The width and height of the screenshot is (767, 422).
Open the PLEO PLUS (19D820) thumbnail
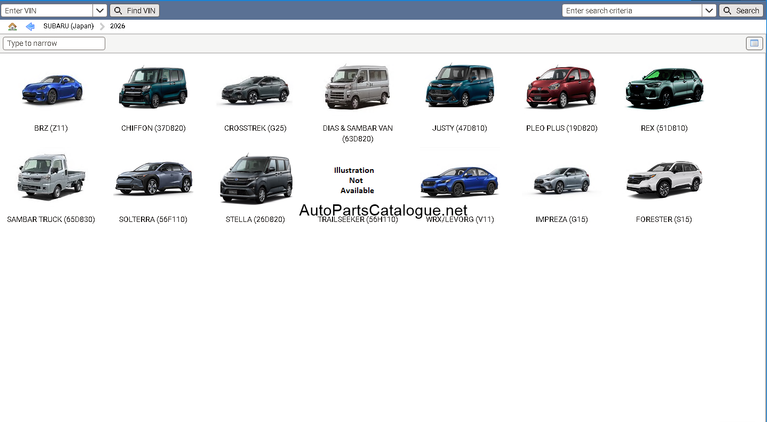561,87
